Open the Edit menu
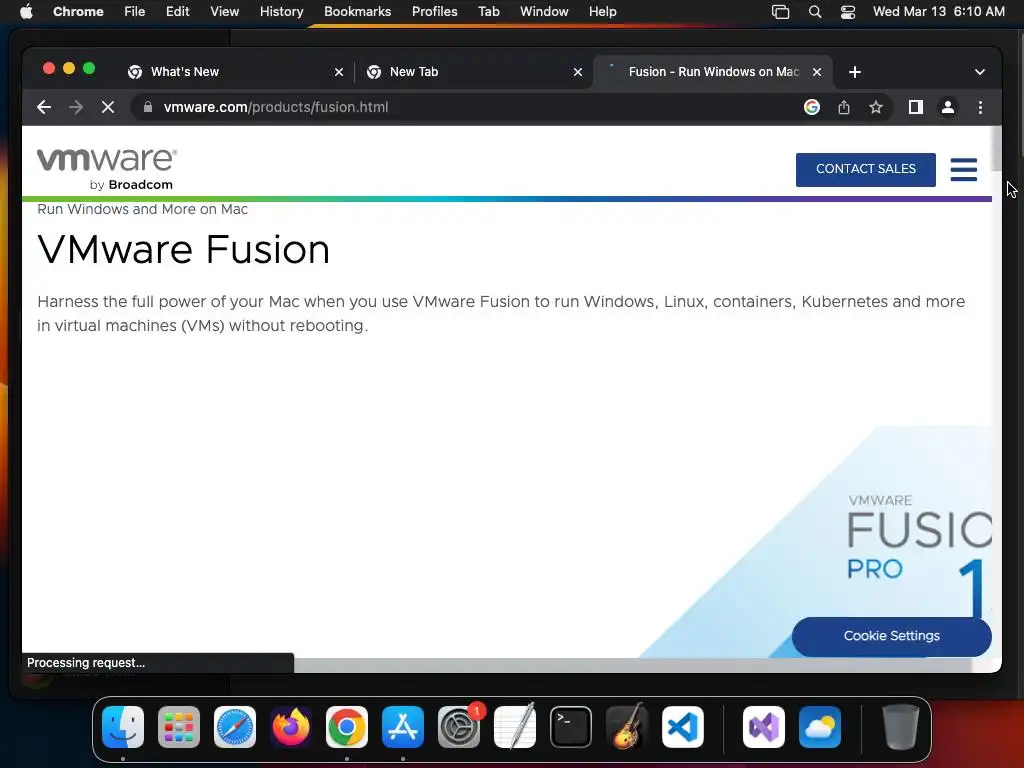 pos(177,11)
